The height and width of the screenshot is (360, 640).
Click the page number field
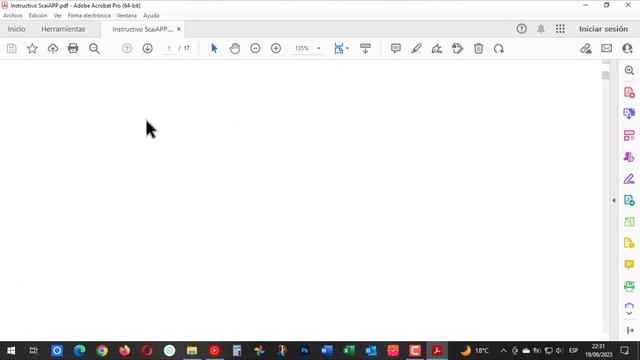point(169,48)
